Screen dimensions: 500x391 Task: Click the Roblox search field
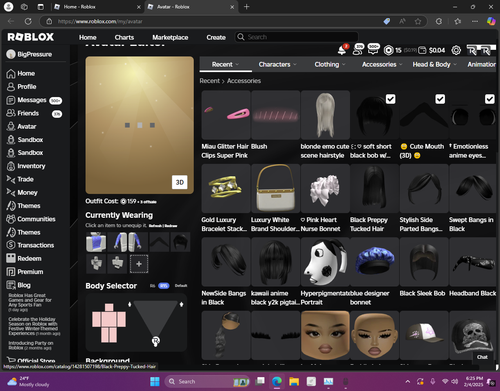[297, 37]
